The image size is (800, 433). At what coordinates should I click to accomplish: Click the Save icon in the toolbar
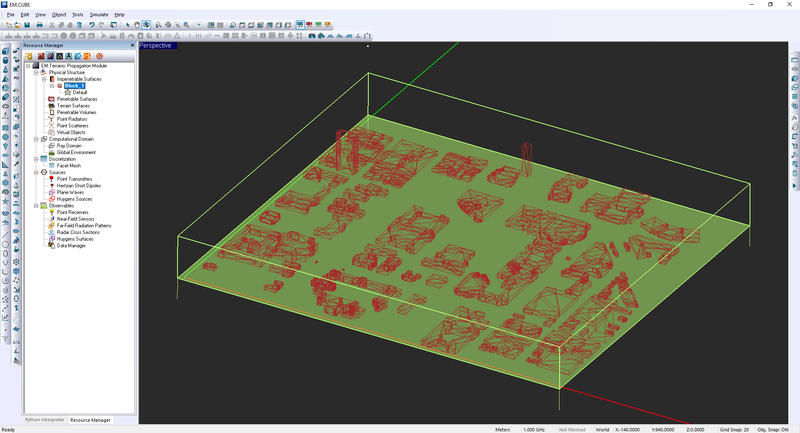click(27, 25)
